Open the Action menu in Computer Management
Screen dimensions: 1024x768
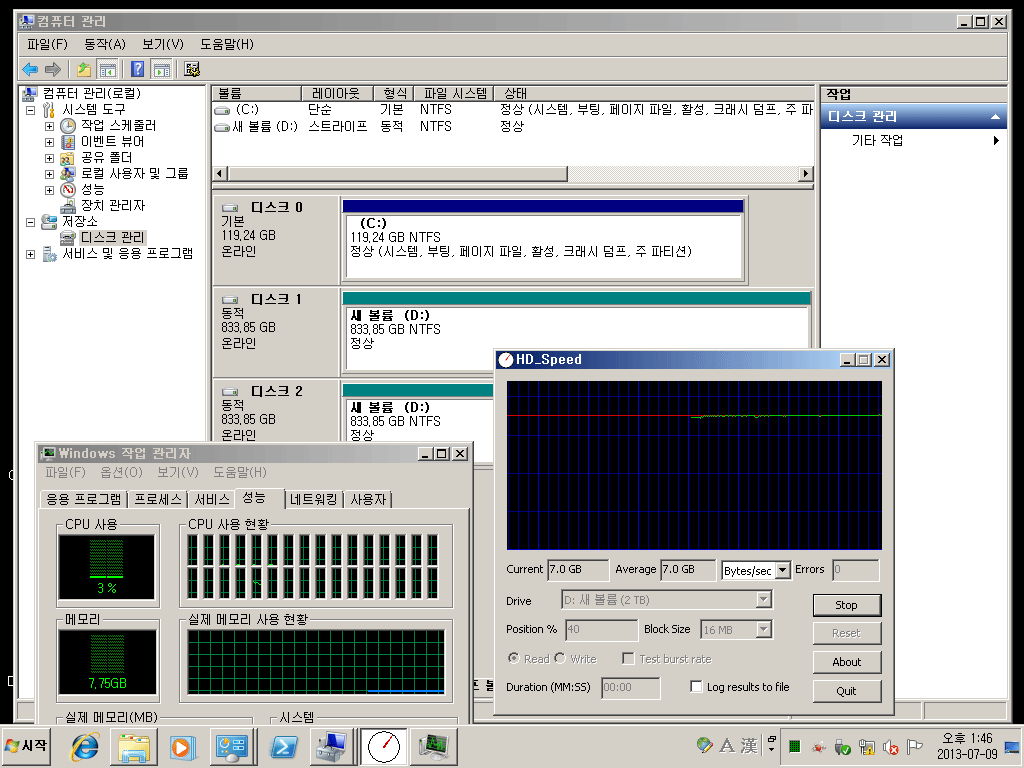tap(104, 44)
